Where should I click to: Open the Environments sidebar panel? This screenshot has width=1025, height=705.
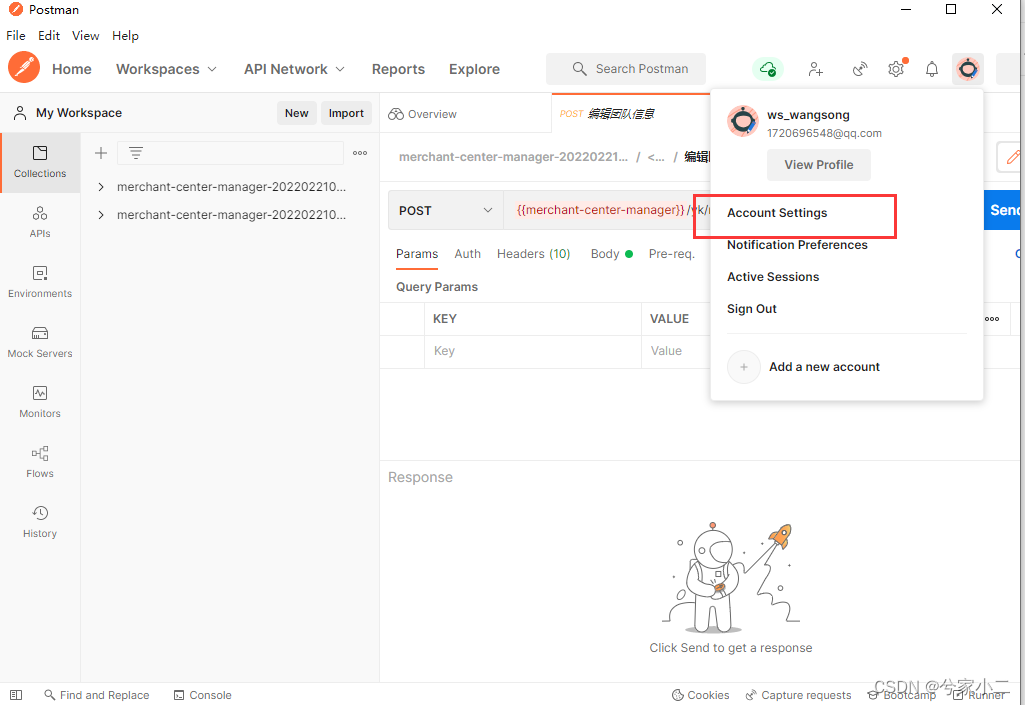point(40,282)
